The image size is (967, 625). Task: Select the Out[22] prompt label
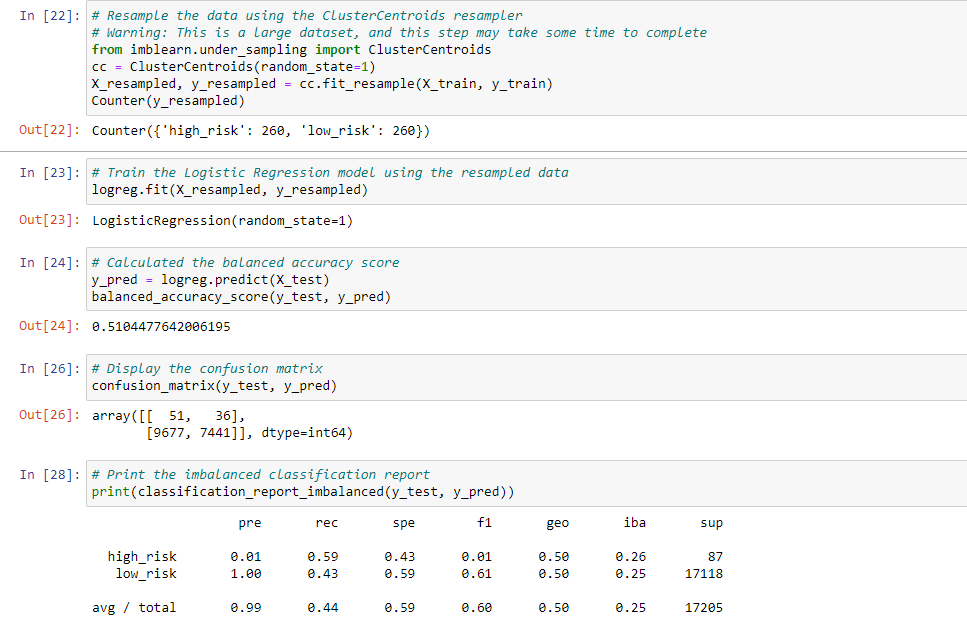click(50, 130)
